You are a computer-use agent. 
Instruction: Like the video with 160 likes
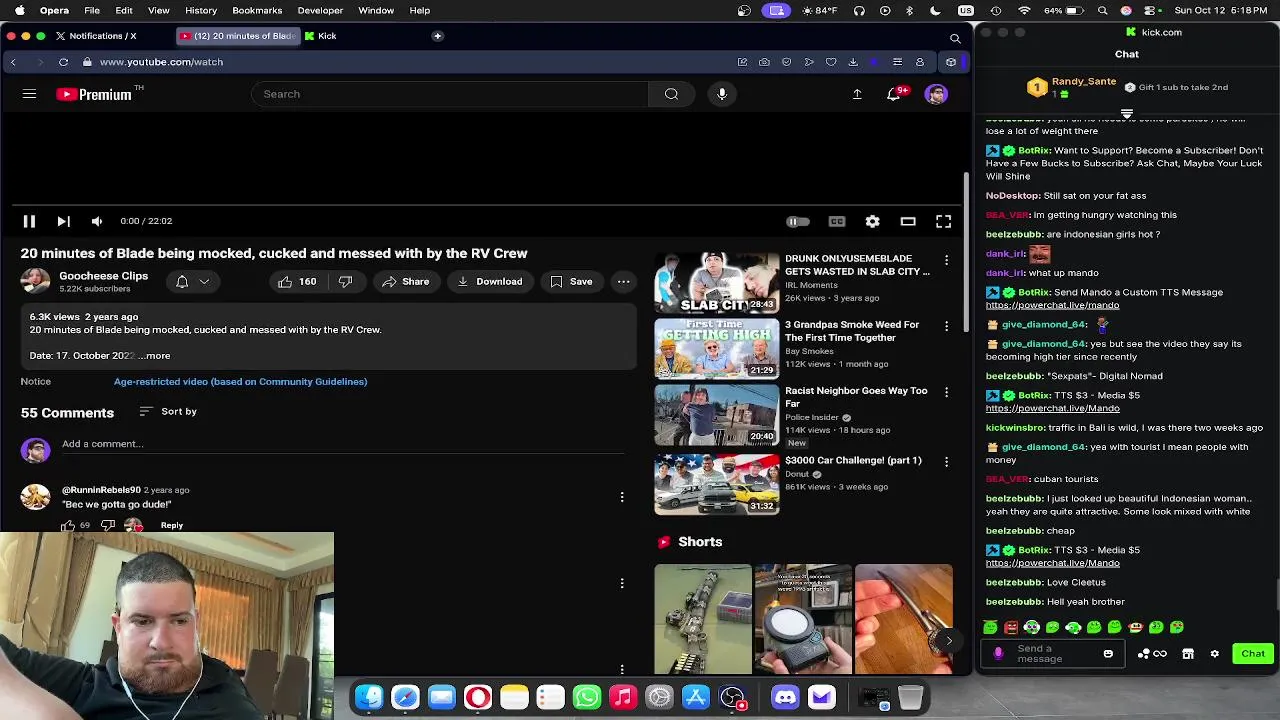[x=298, y=282]
